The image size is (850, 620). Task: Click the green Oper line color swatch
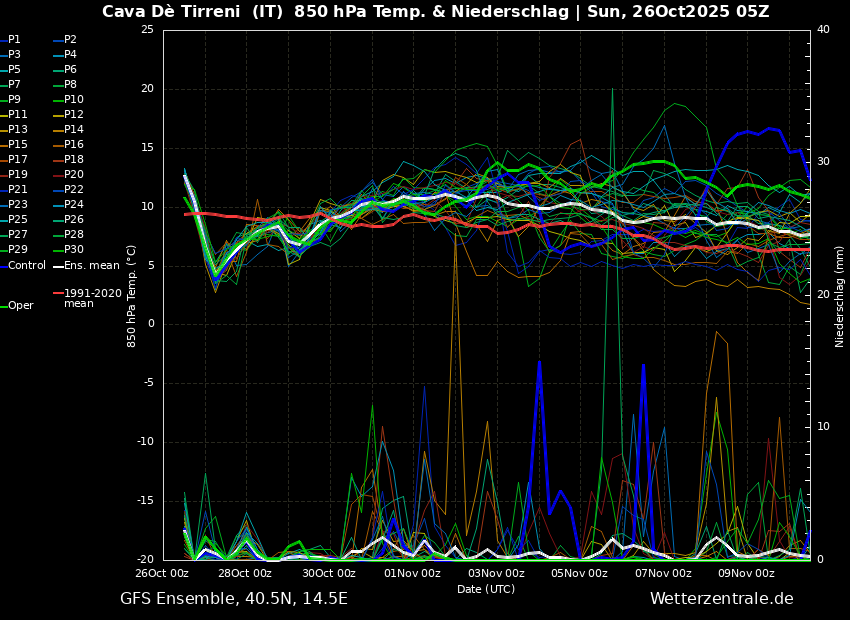3,306
